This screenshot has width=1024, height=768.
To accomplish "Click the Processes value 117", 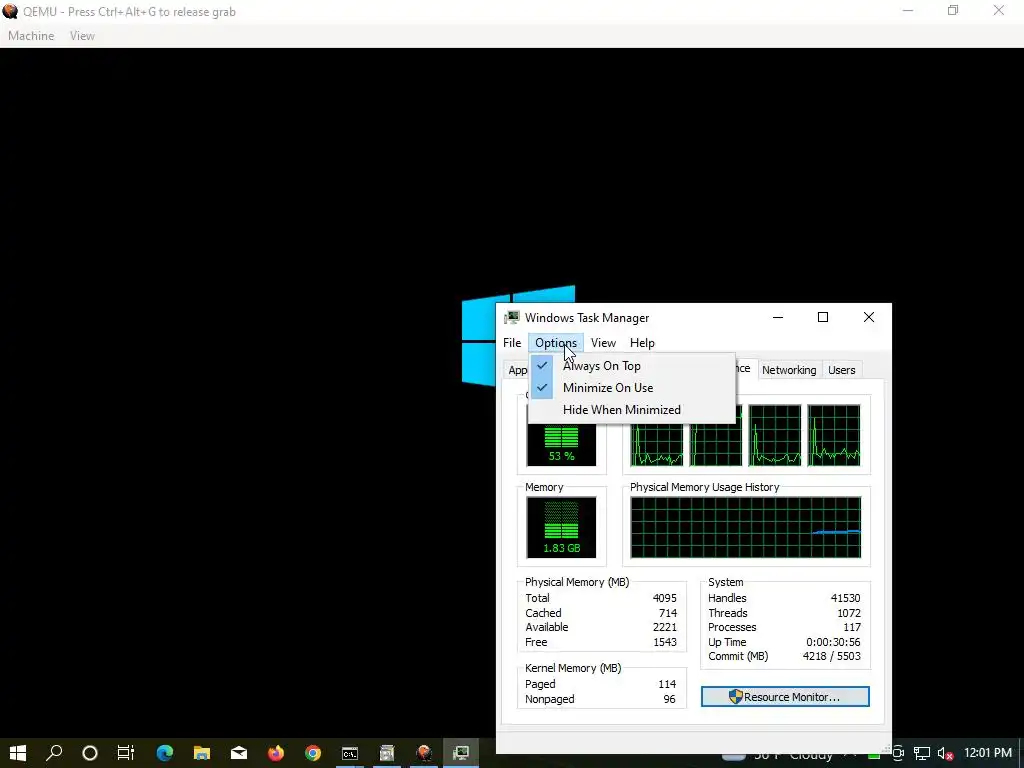I will coord(852,628).
